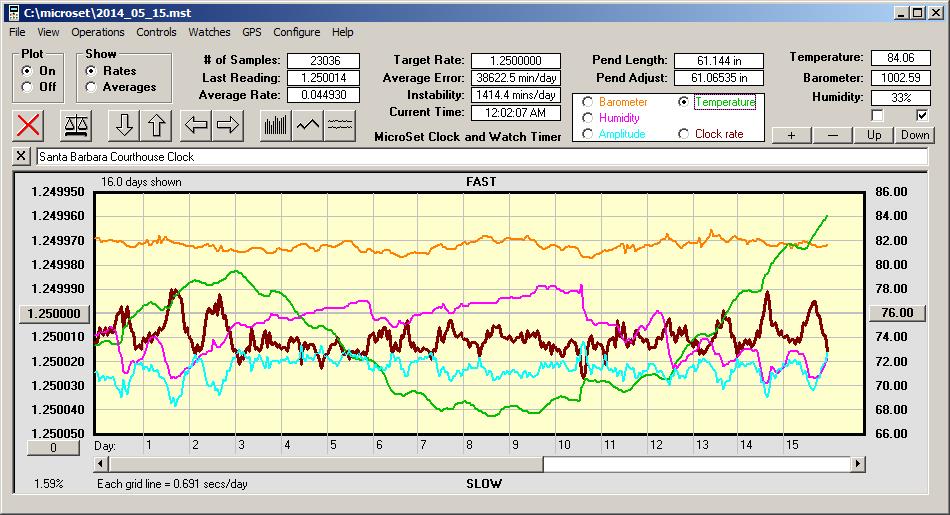Click the Average Error value box
950x515 pixels.
[x=516, y=78]
